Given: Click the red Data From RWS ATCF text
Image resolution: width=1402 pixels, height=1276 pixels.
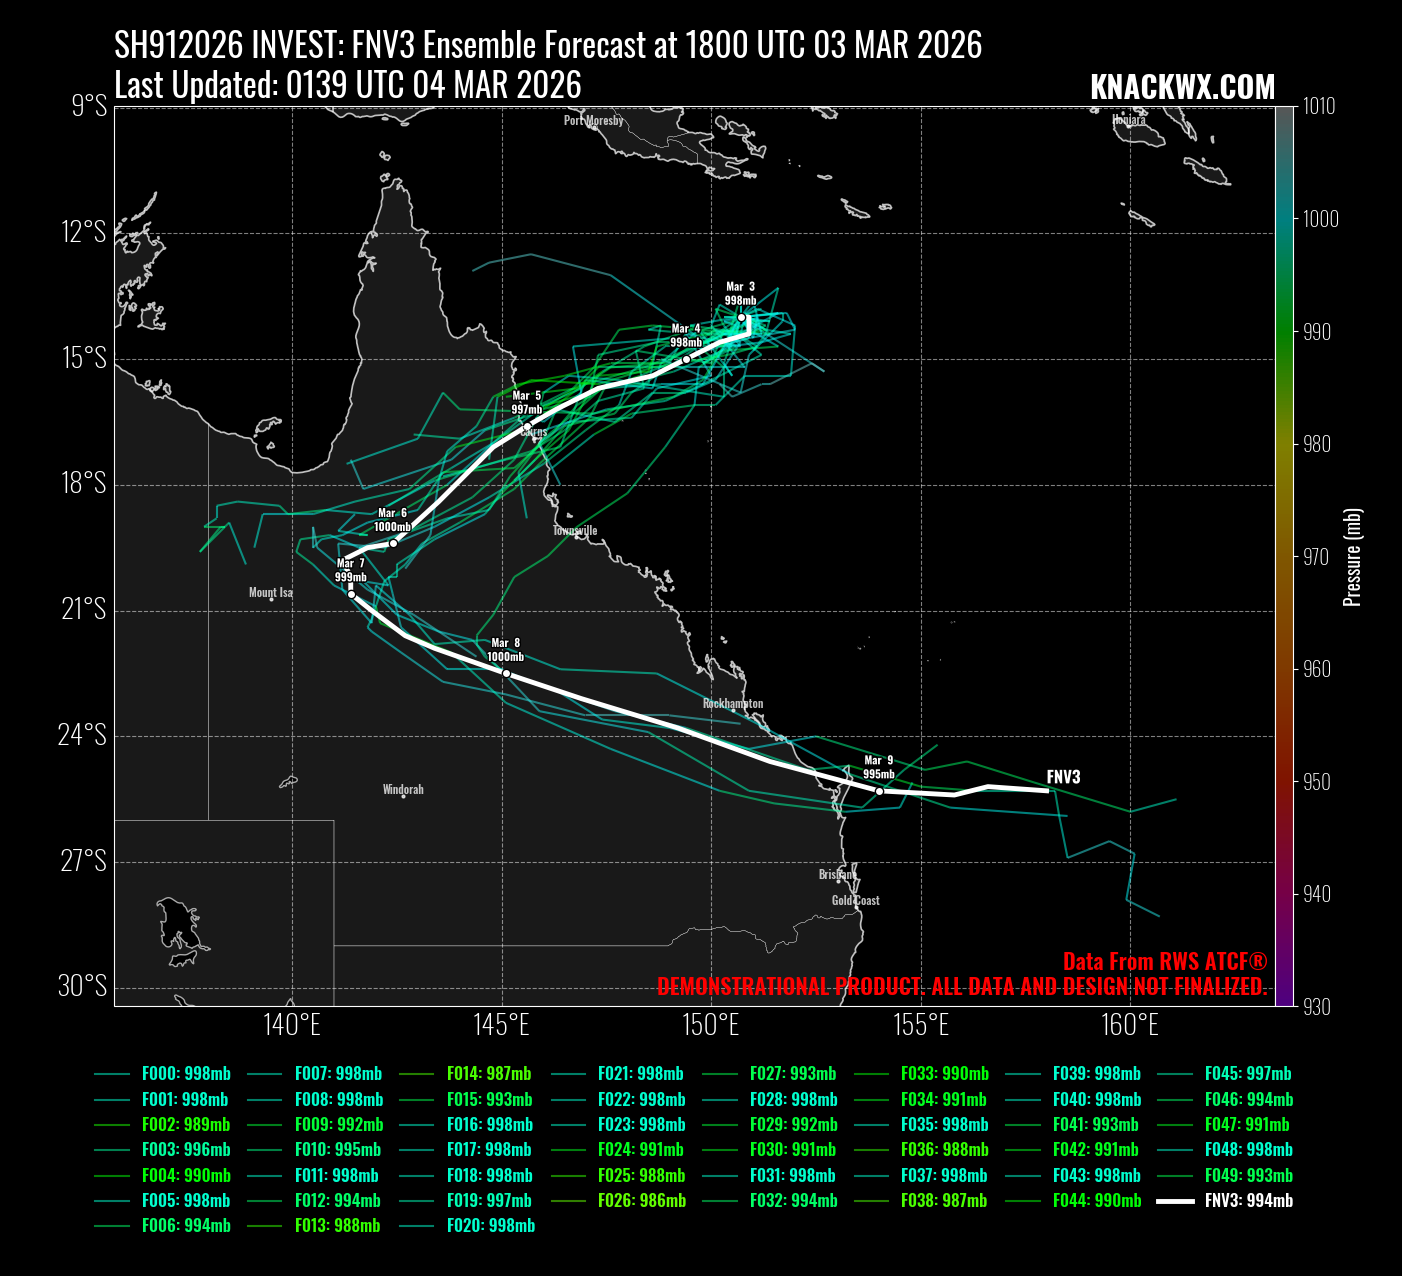Looking at the screenshot, I should pos(1164,962).
